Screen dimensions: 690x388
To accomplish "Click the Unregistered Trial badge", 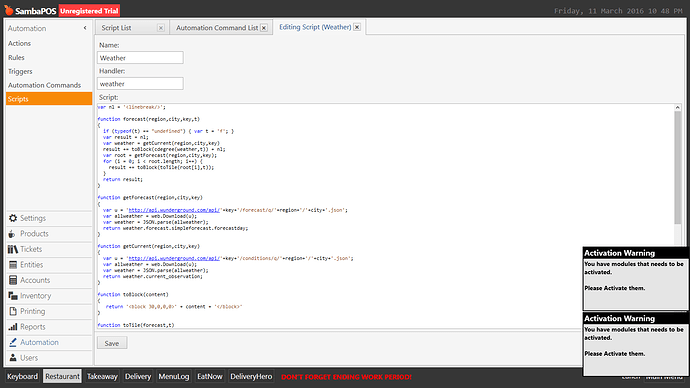I will click(89, 11).
